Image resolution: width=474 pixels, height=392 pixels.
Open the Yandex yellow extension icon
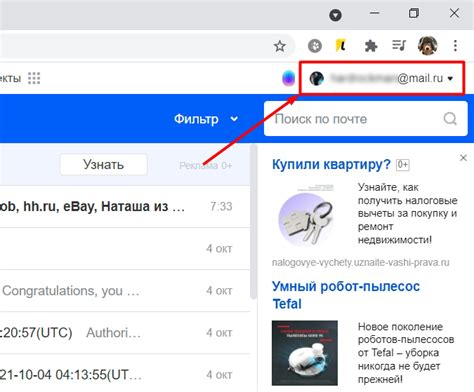340,45
